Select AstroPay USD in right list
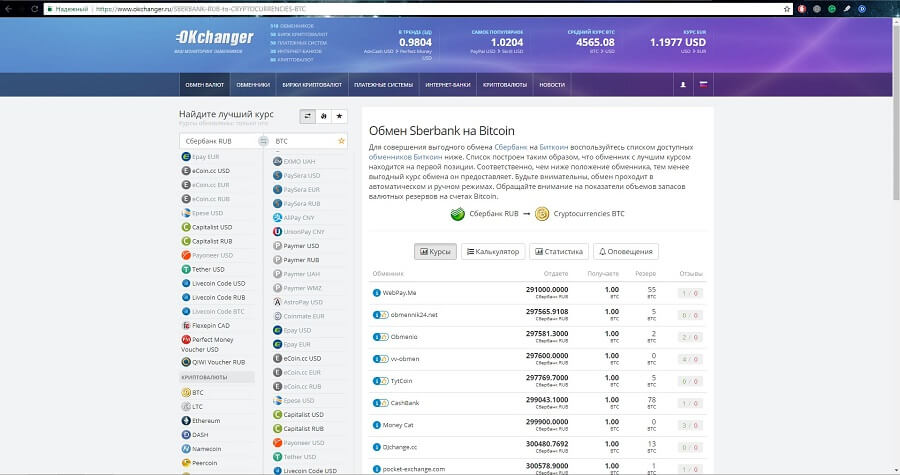Screen dimensions: 900x475 298,302
